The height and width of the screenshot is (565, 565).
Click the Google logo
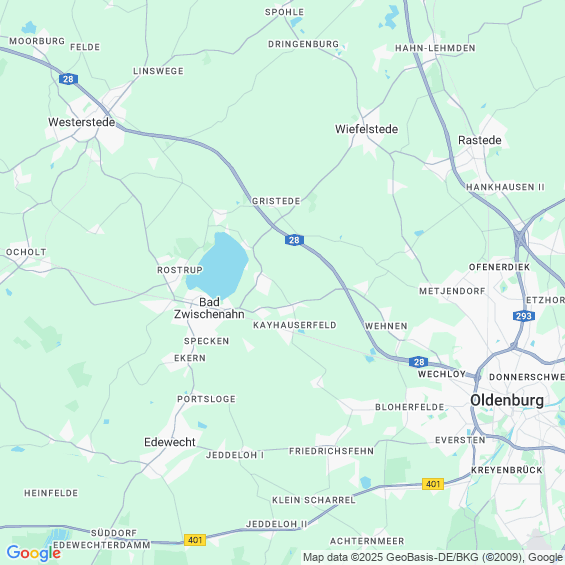pos(34,553)
